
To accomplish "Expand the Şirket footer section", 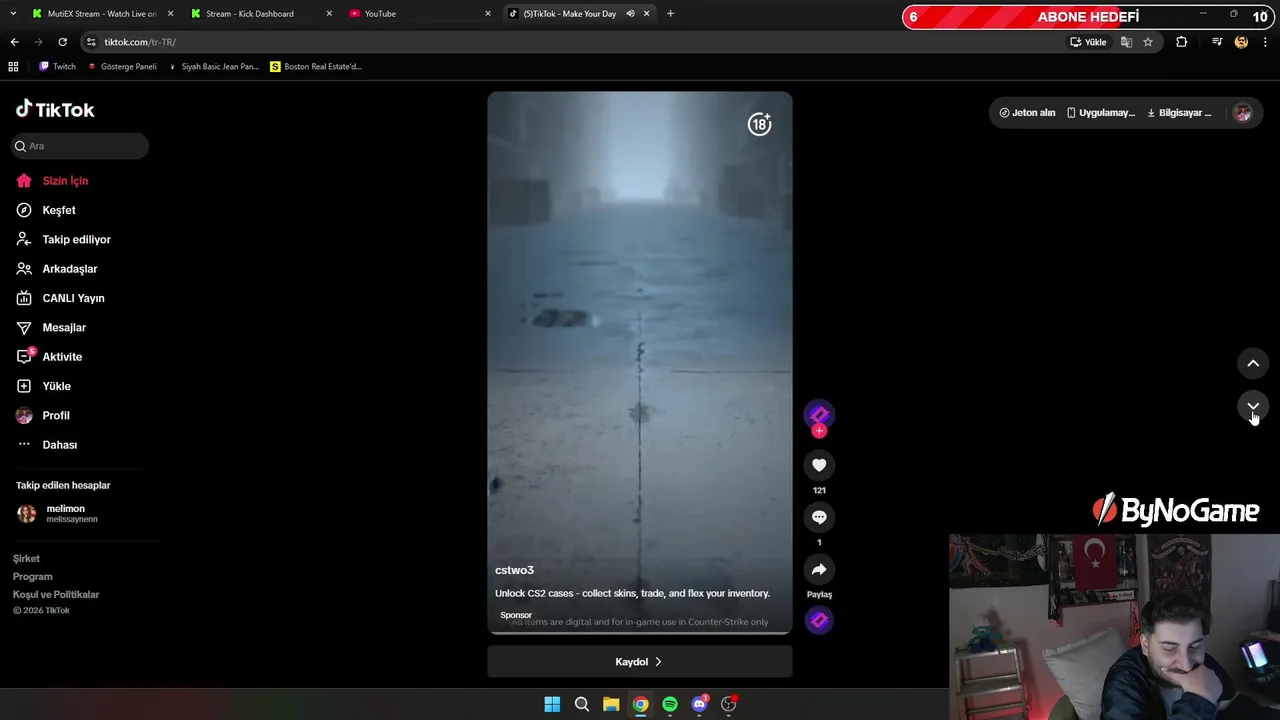I will pos(26,559).
